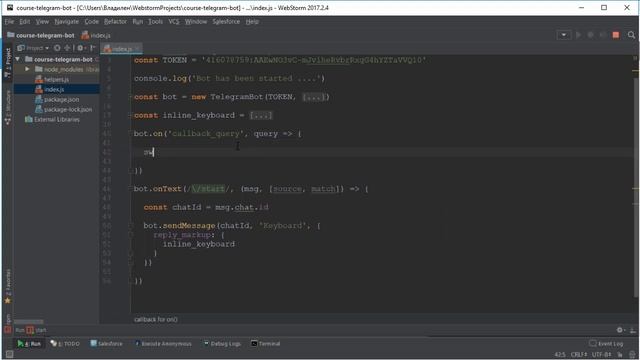The width and height of the screenshot is (640, 360).
Task: Click the scroll-from-source target icon in Project panel
Action: 57,48
